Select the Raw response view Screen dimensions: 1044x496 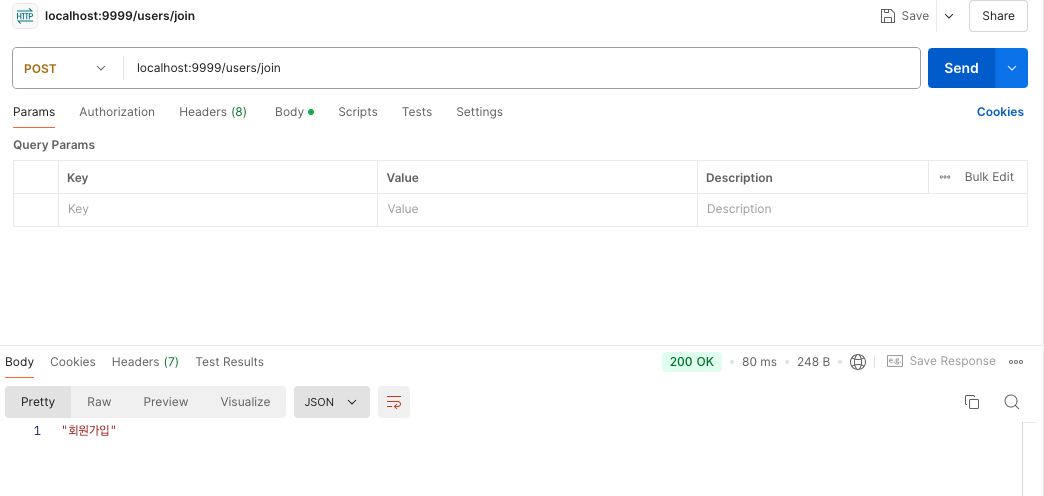[x=99, y=402]
